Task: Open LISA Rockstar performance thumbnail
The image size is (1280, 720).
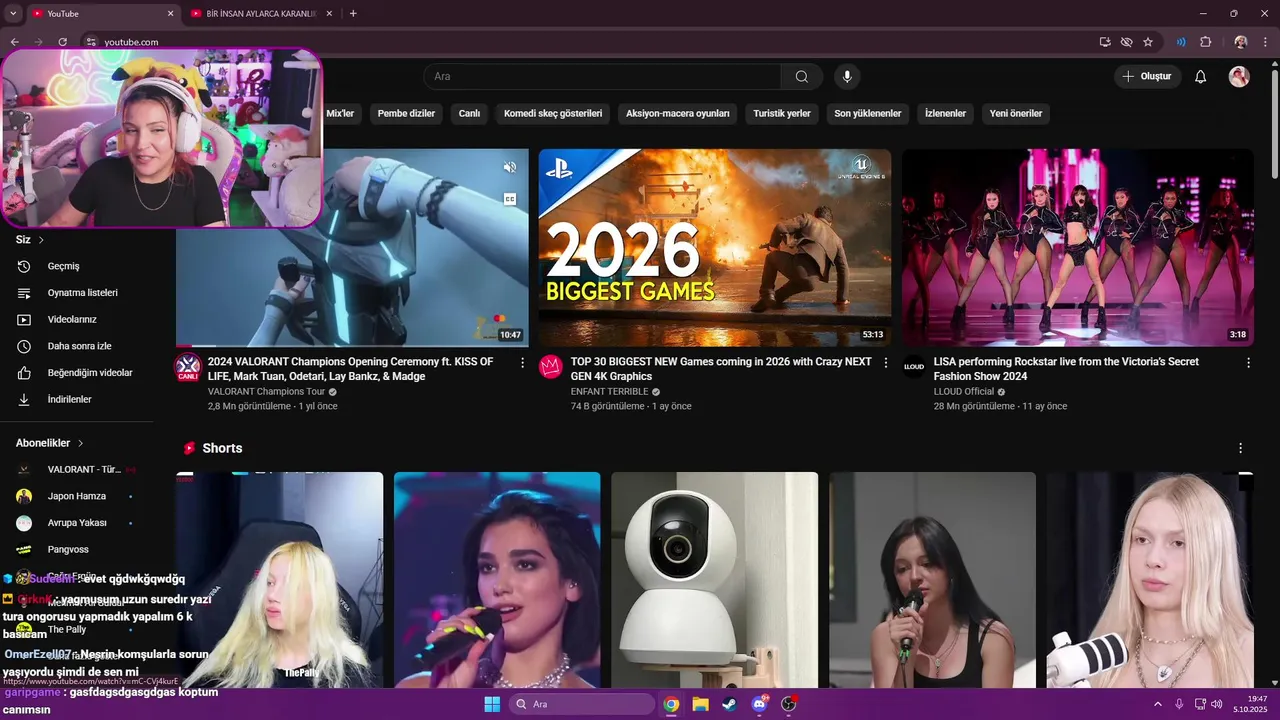Action: 1078,248
